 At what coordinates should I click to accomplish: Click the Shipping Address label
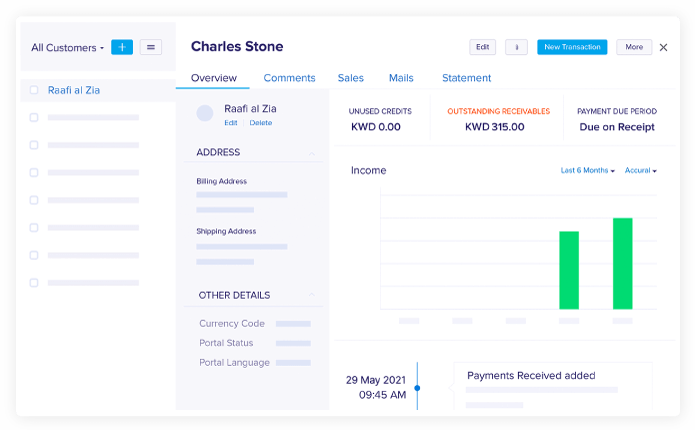(x=226, y=231)
